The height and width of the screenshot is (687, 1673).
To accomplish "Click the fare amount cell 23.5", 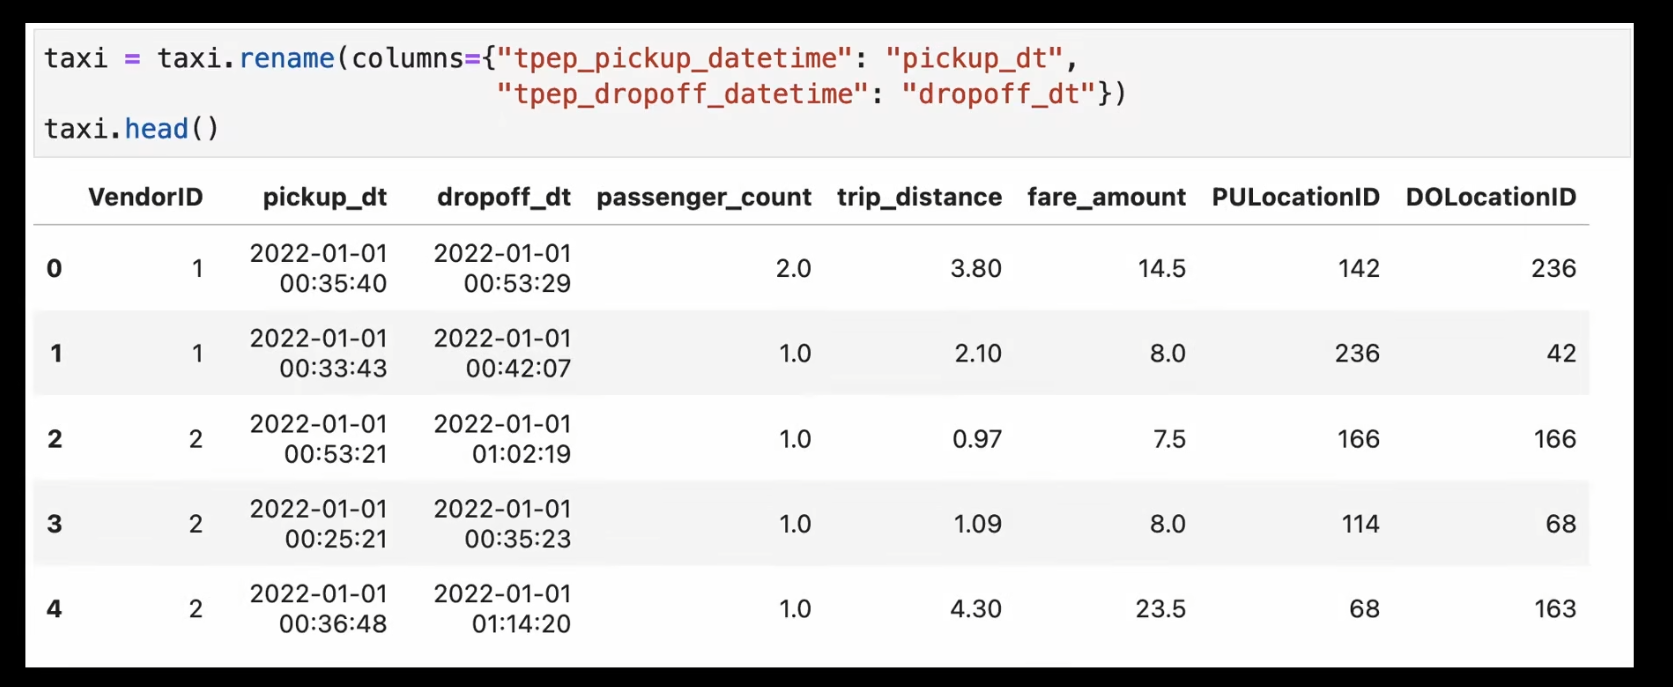I will [1160, 609].
